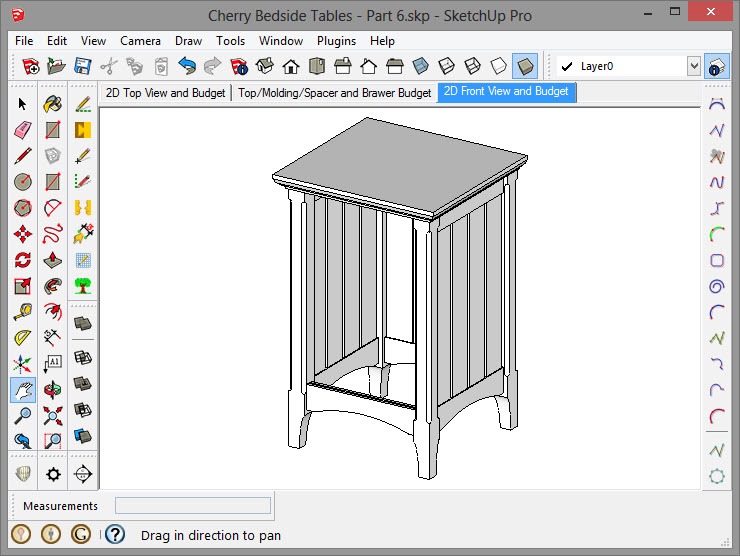Choose the Protractor tool
Image resolution: width=740 pixels, height=556 pixels.
pyautogui.click(x=23, y=338)
